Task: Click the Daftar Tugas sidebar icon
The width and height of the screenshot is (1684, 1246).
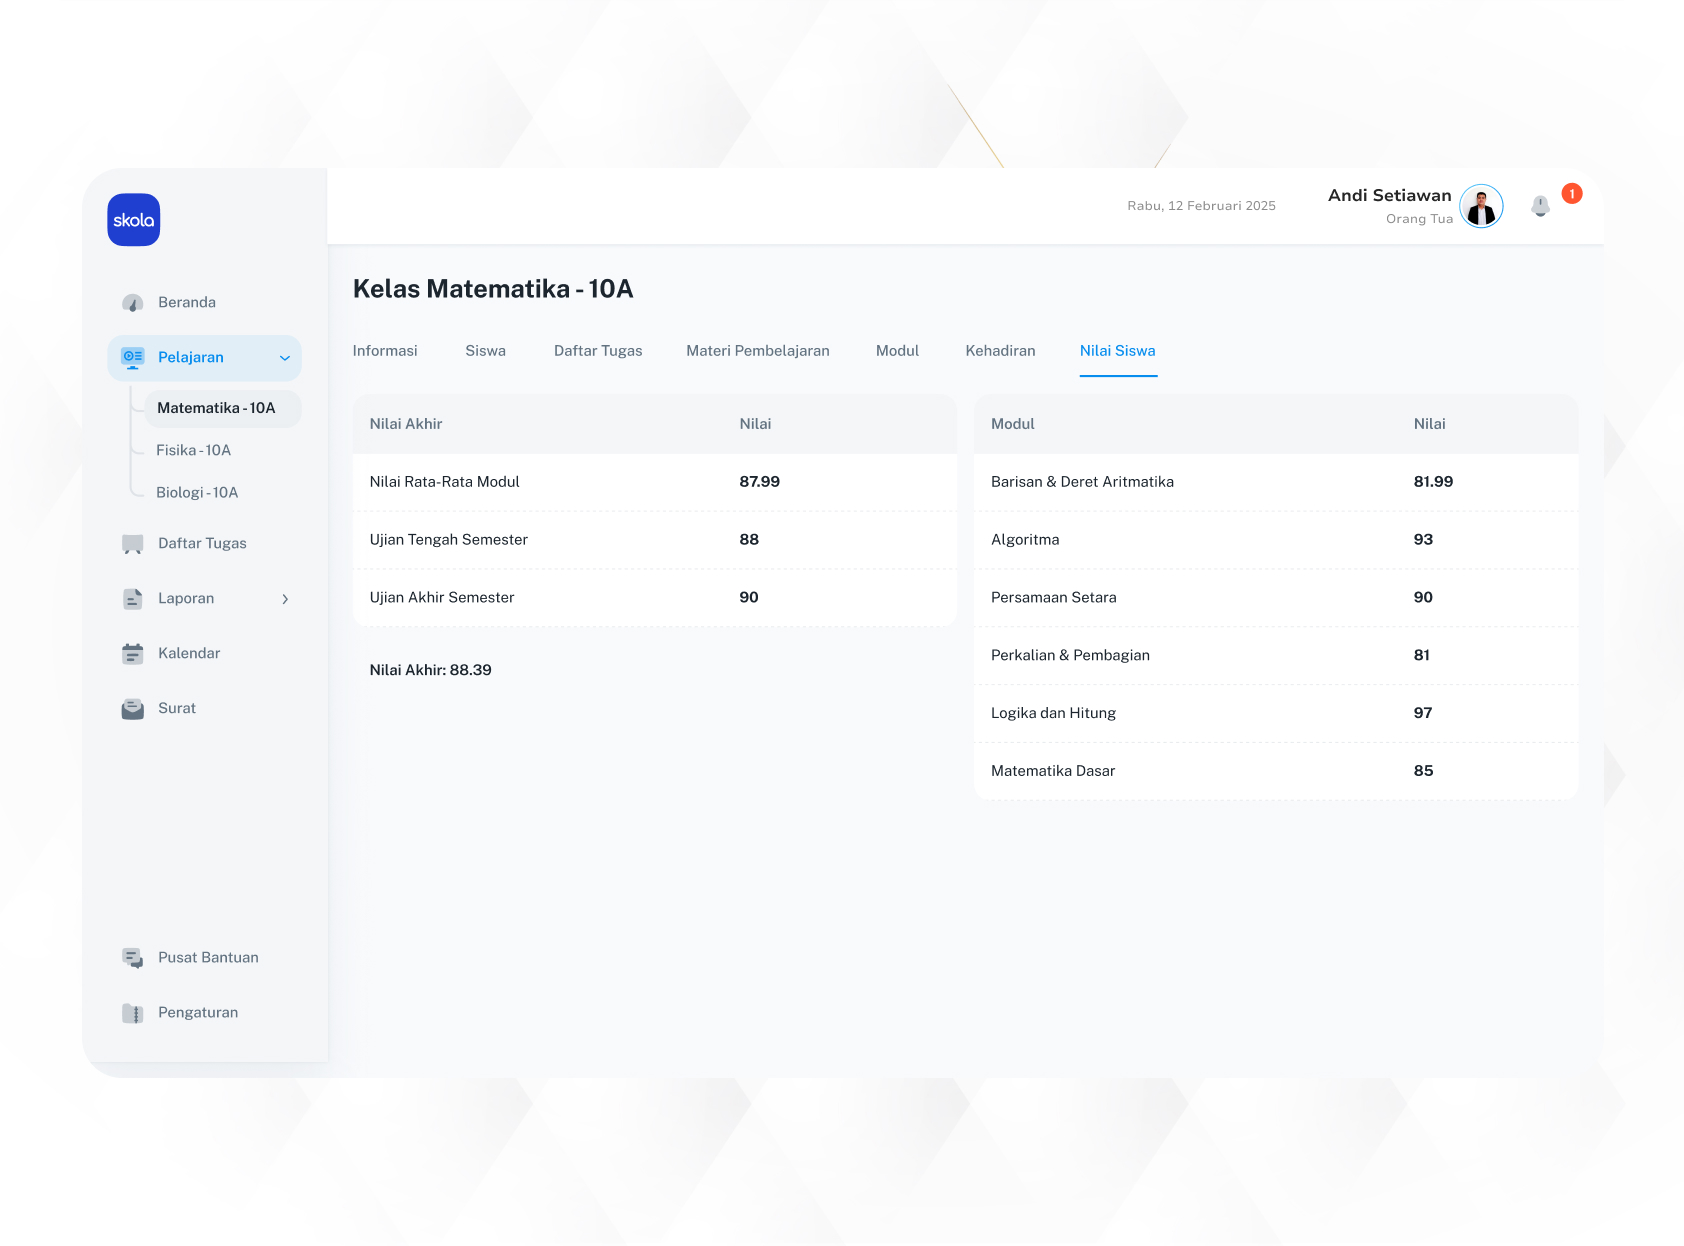Action: click(x=132, y=544)
